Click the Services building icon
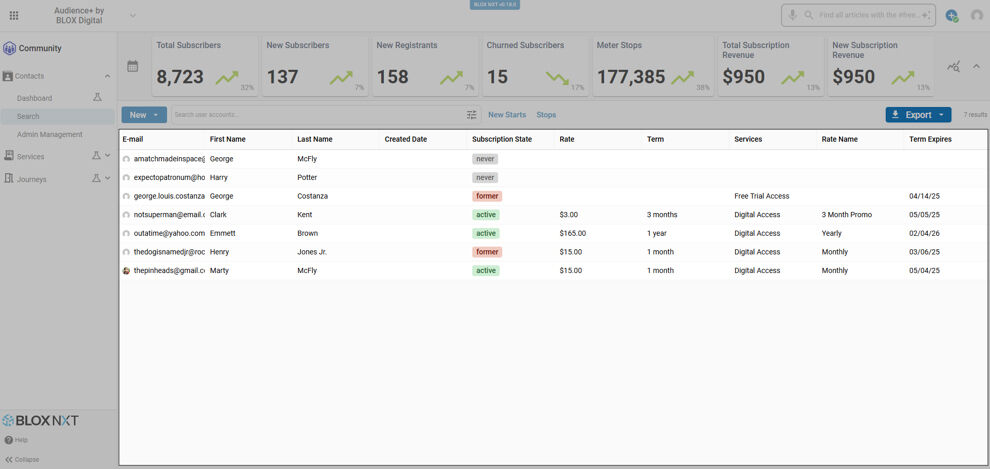 (8, 155)
